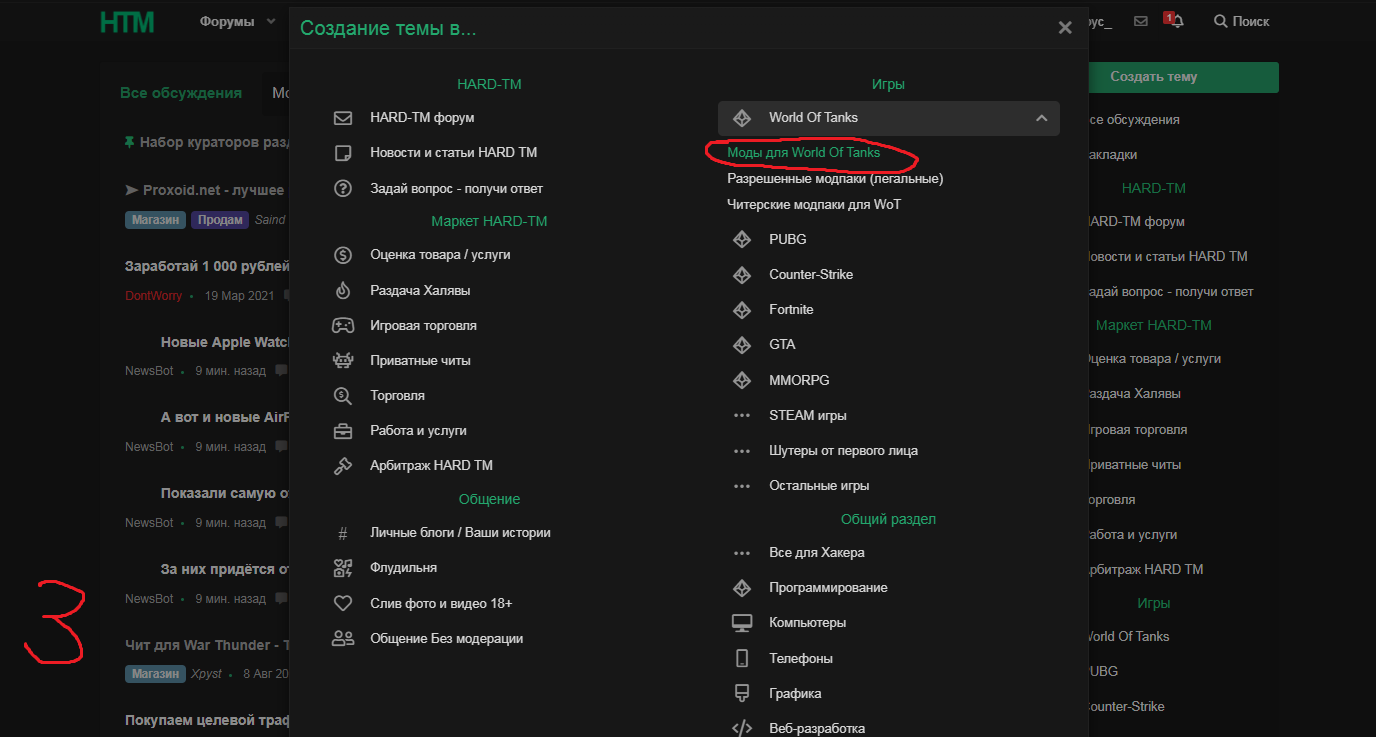Open the Раздача Халявы sidebar link
This screenshot has width=1376, height=737.
pos(1133,394)
